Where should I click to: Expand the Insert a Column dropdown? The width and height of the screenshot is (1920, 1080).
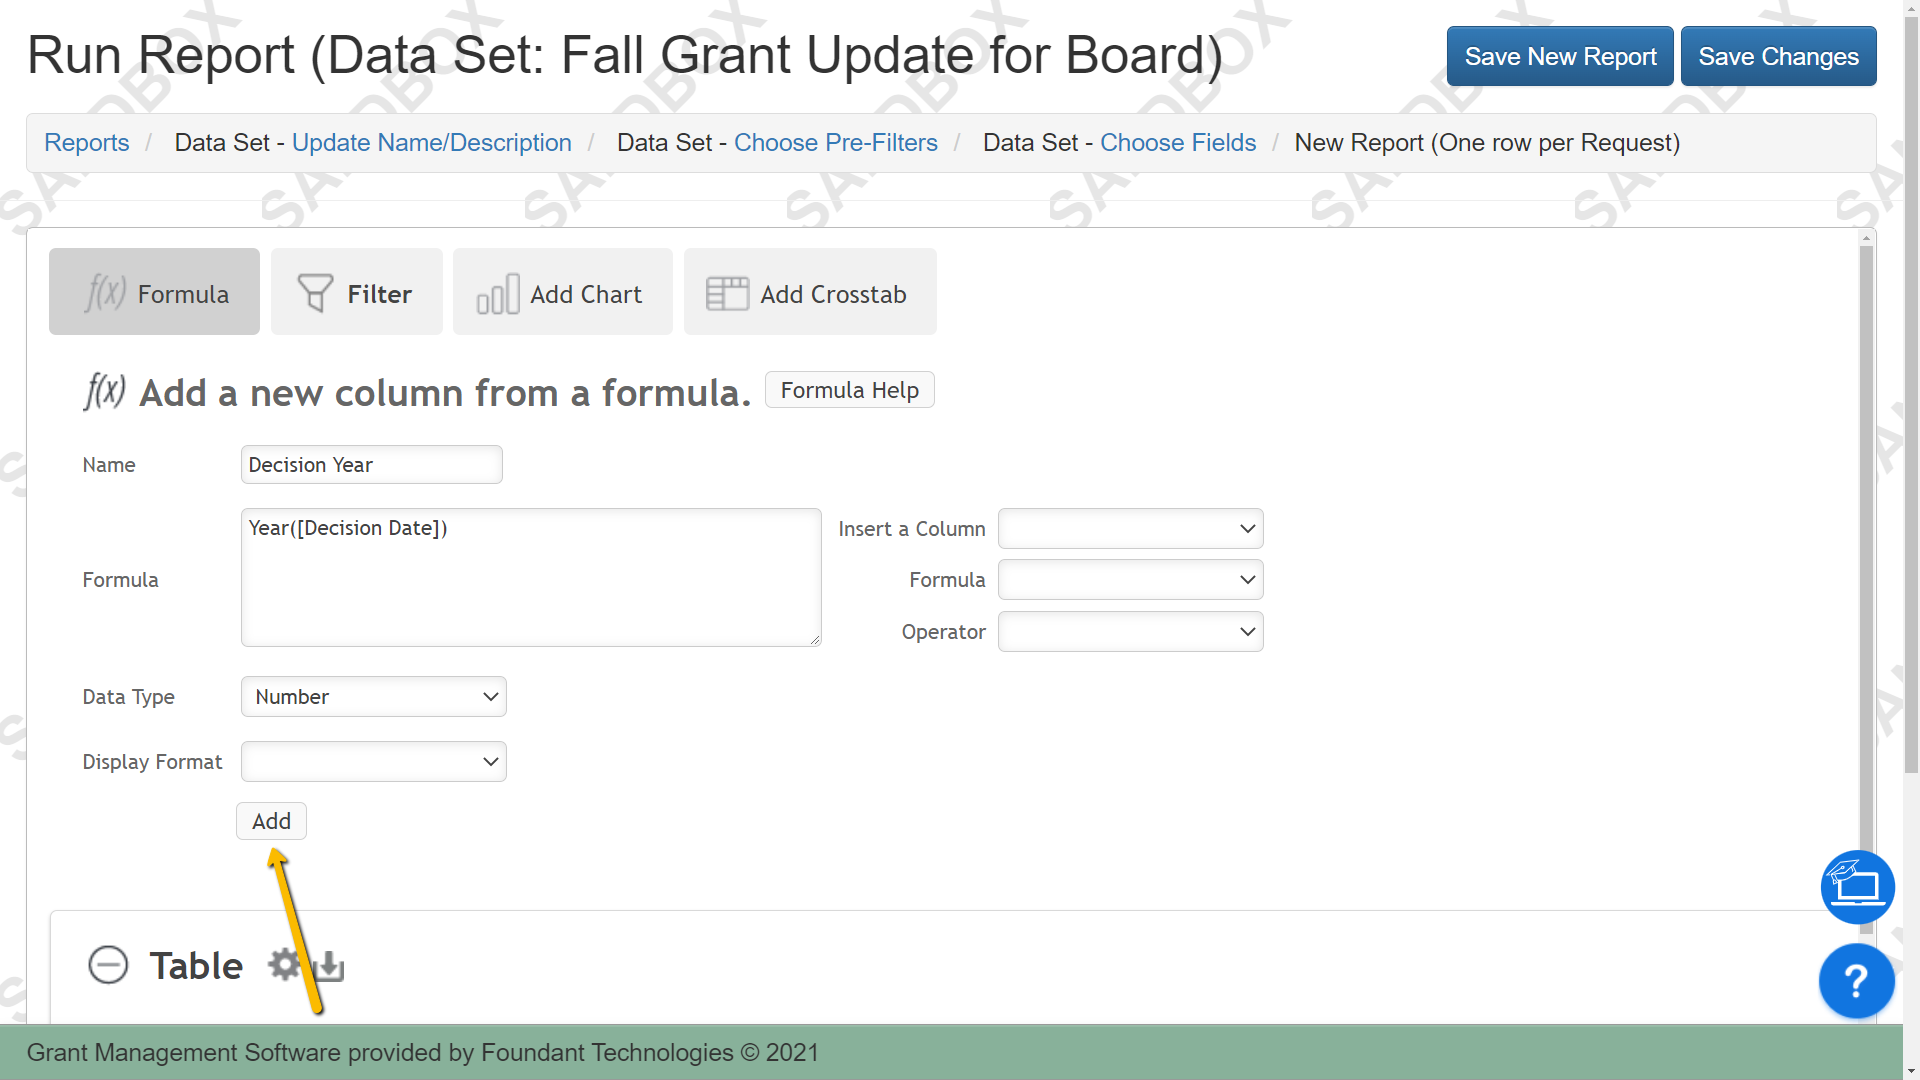[1131, 529]
